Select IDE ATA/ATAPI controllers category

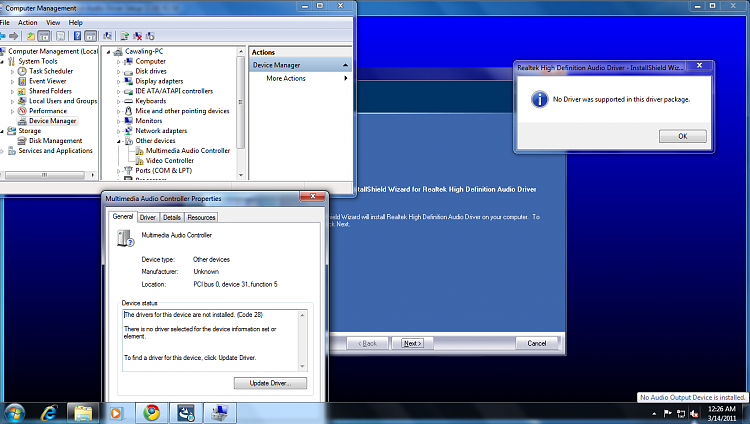[174, 91]
